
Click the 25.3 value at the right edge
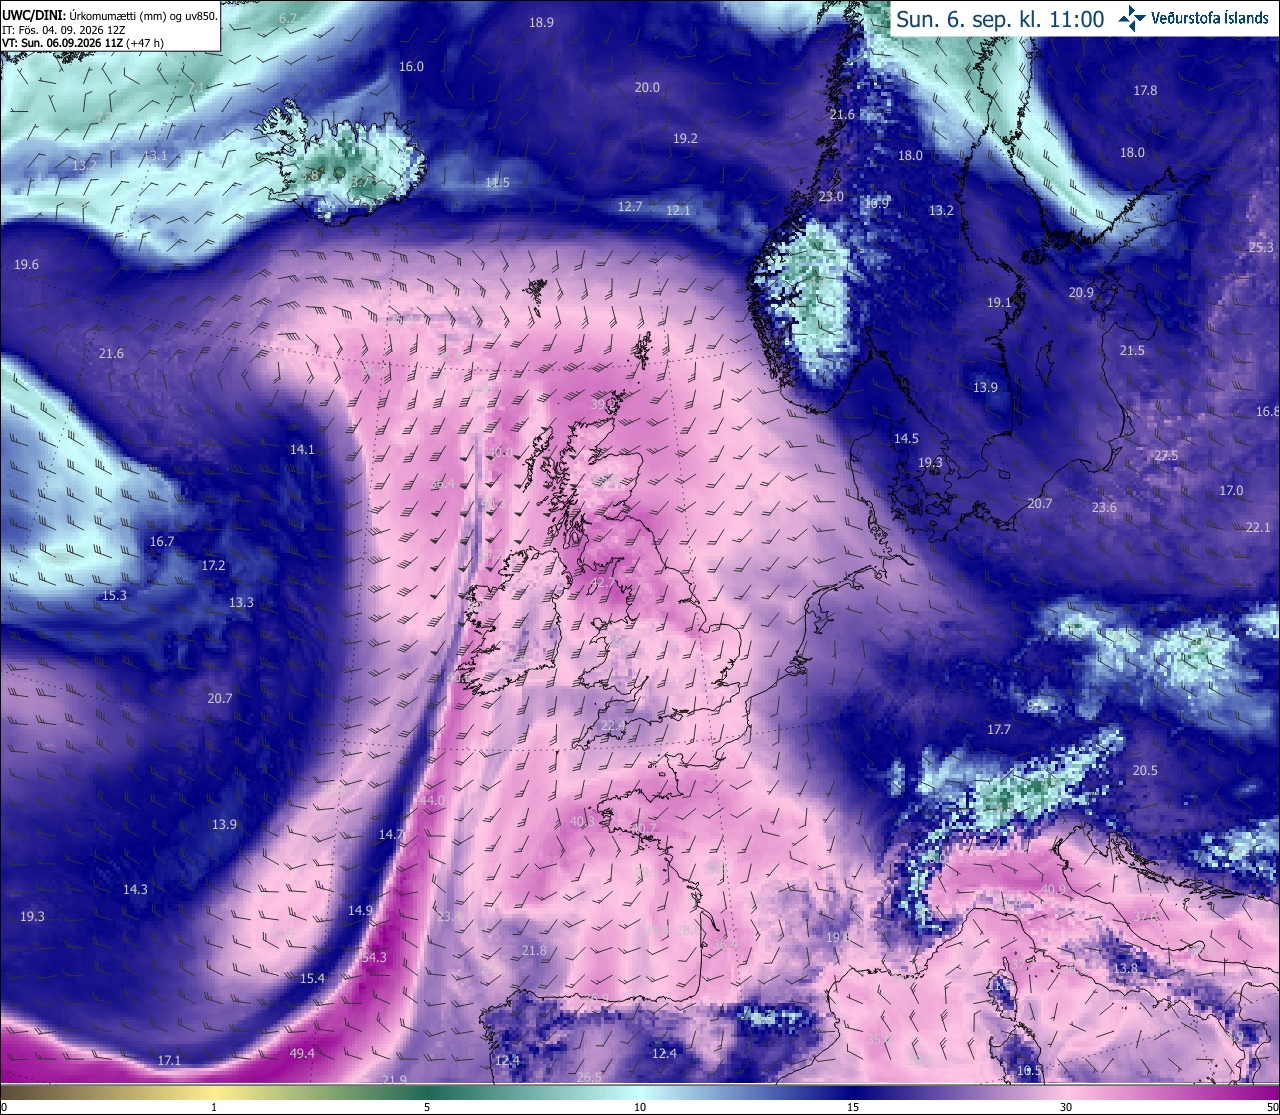point(1261,247)
